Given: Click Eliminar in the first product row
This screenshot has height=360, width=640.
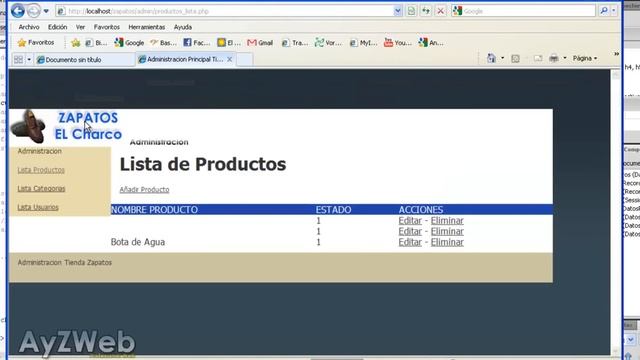Looking at the screenshot, I should 447,220.
